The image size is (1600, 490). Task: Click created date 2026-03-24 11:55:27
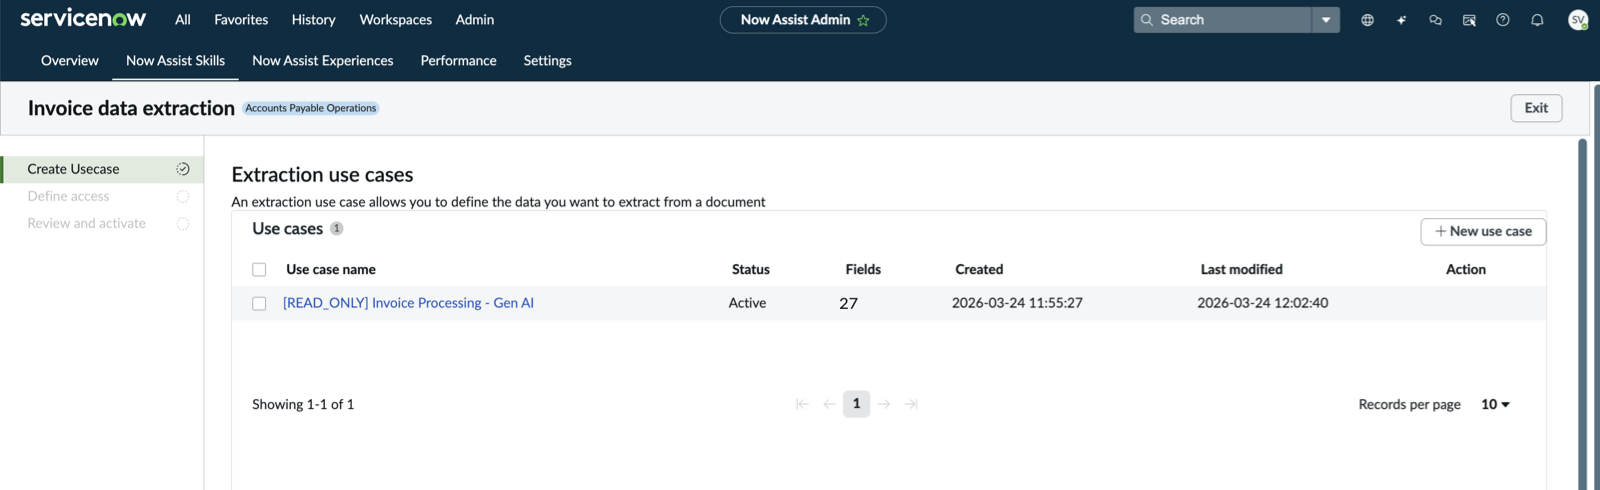pos(1017,303)
